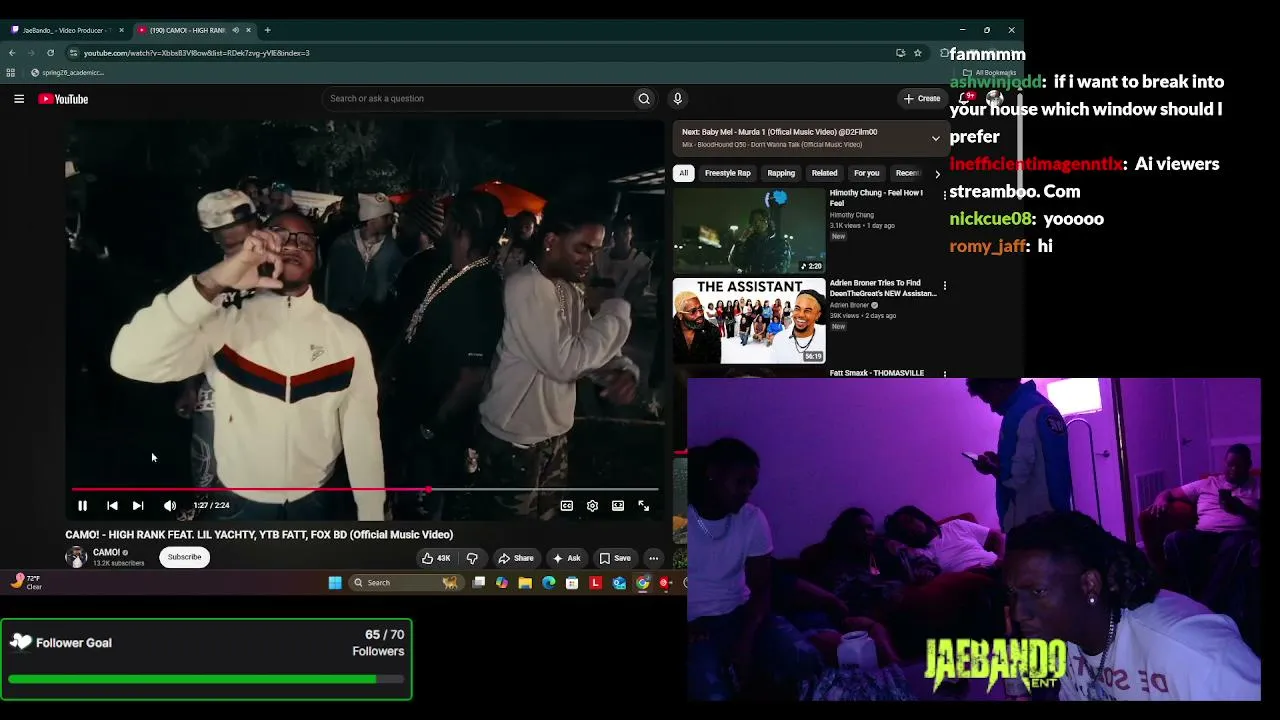Toggle subtitles closed captions button
Screen dimensions: 1280x720
567,506
